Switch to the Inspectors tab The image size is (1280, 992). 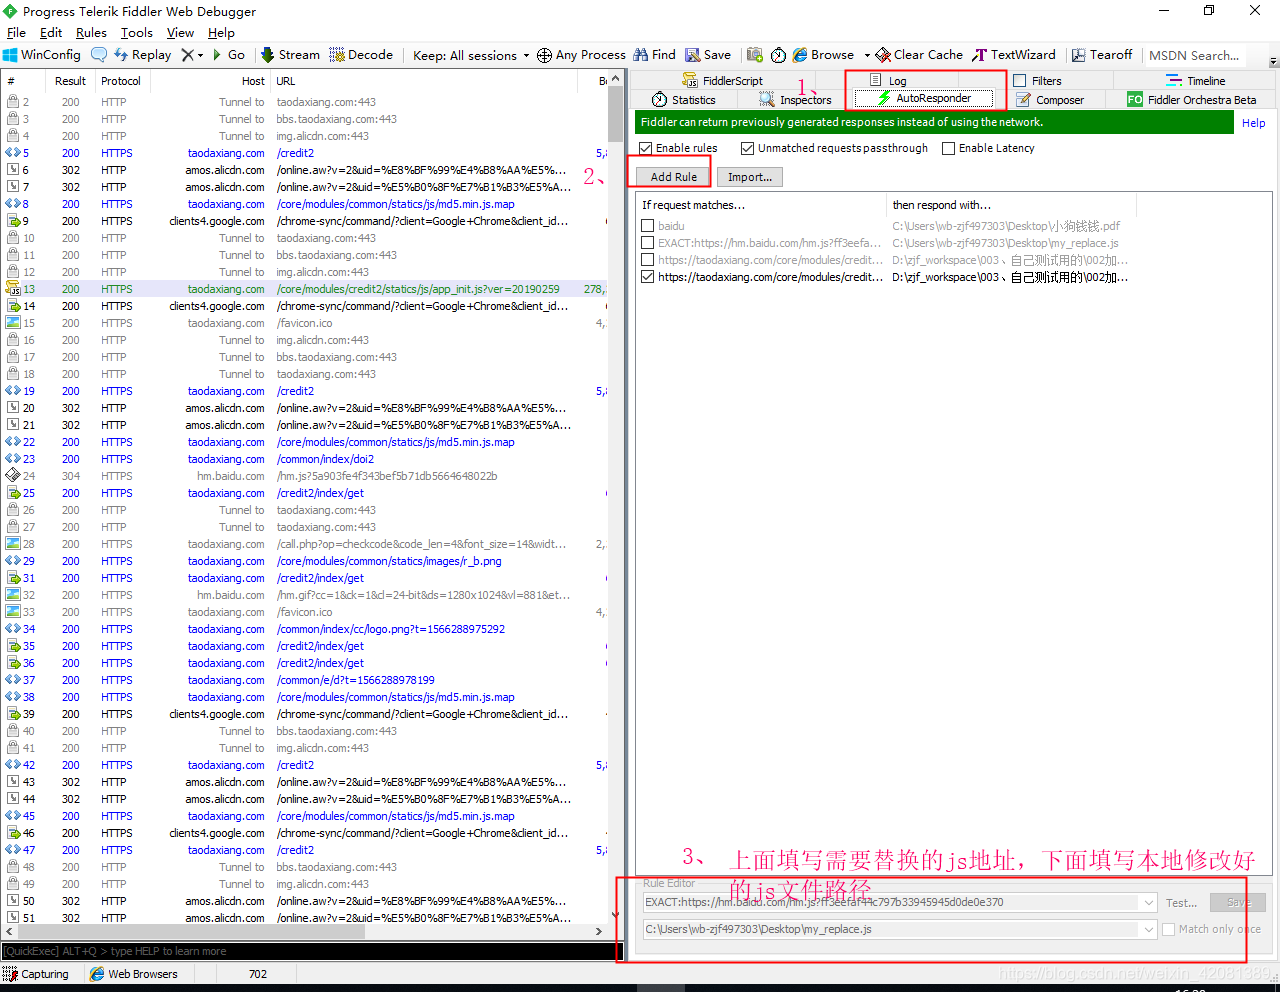(795, 100)
